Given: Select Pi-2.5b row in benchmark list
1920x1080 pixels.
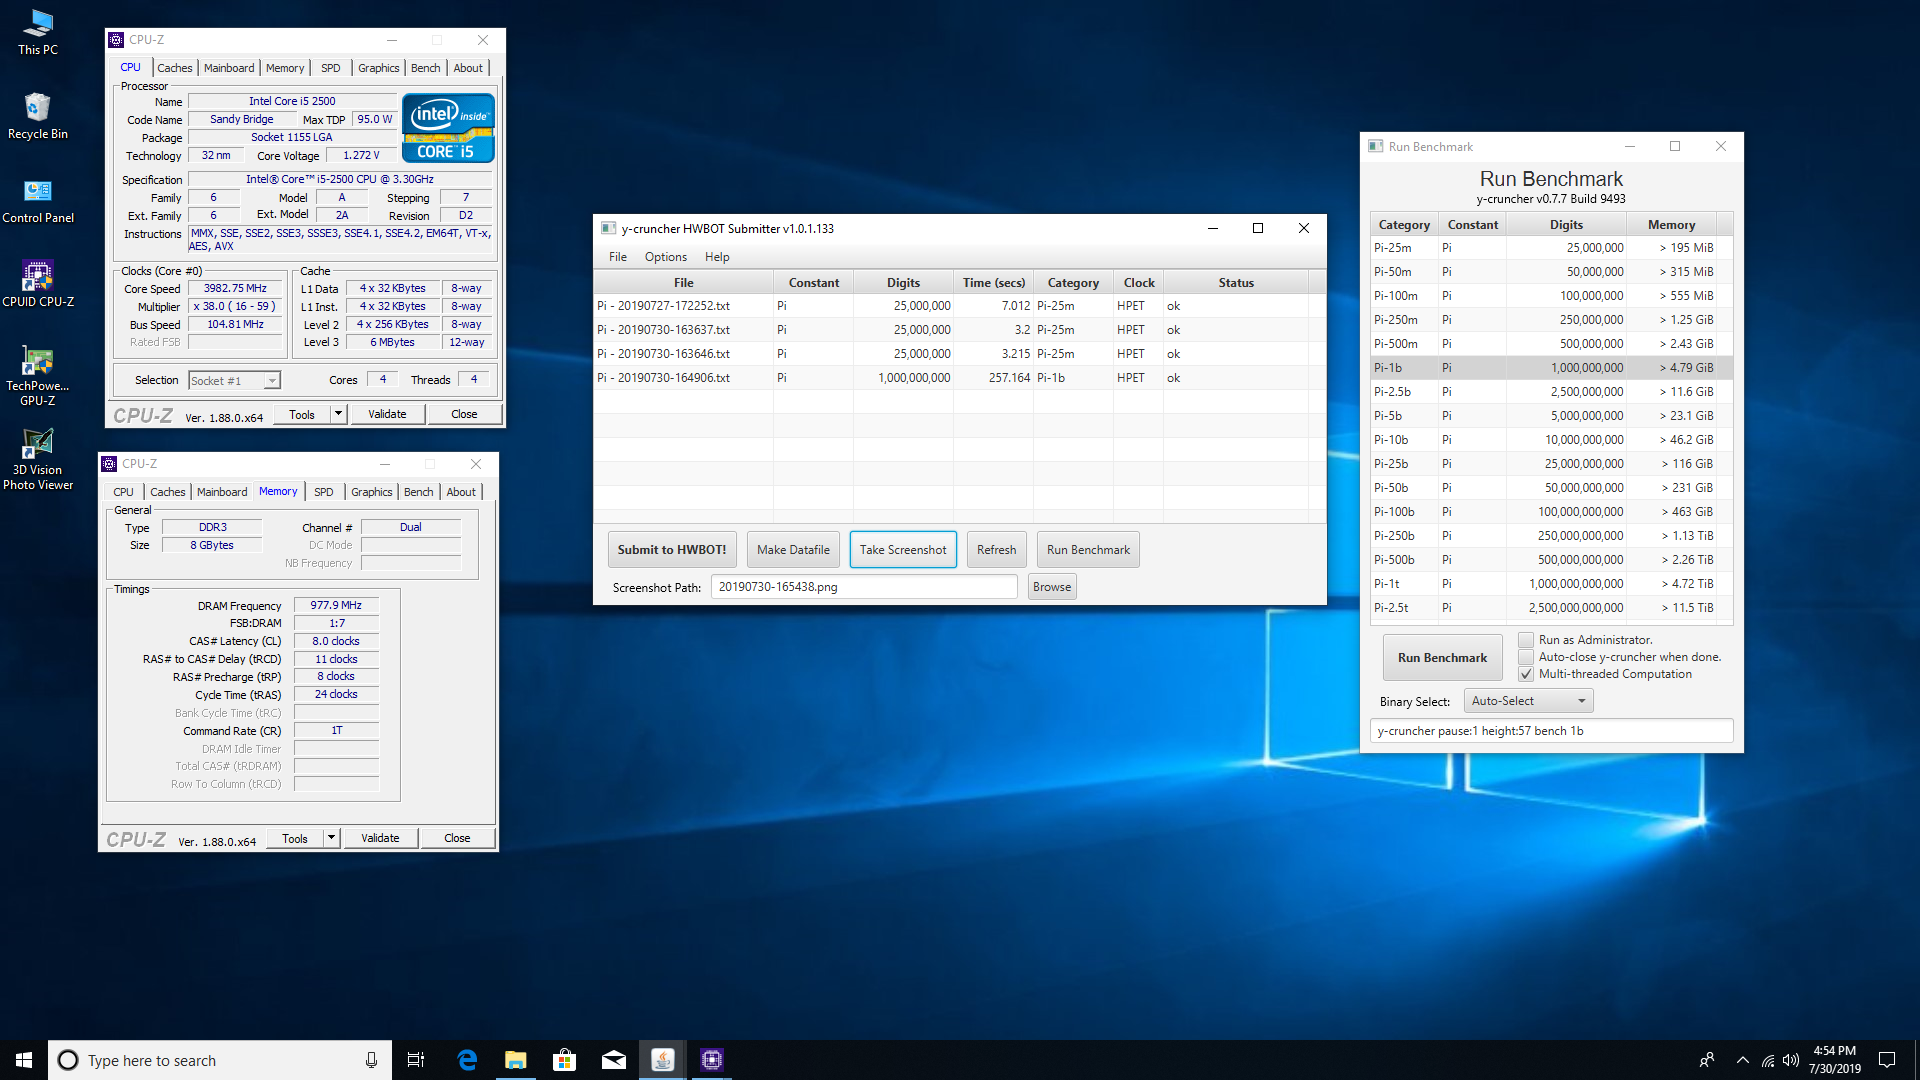Looking at the screenshot, I should click(x=1551, y=392).
